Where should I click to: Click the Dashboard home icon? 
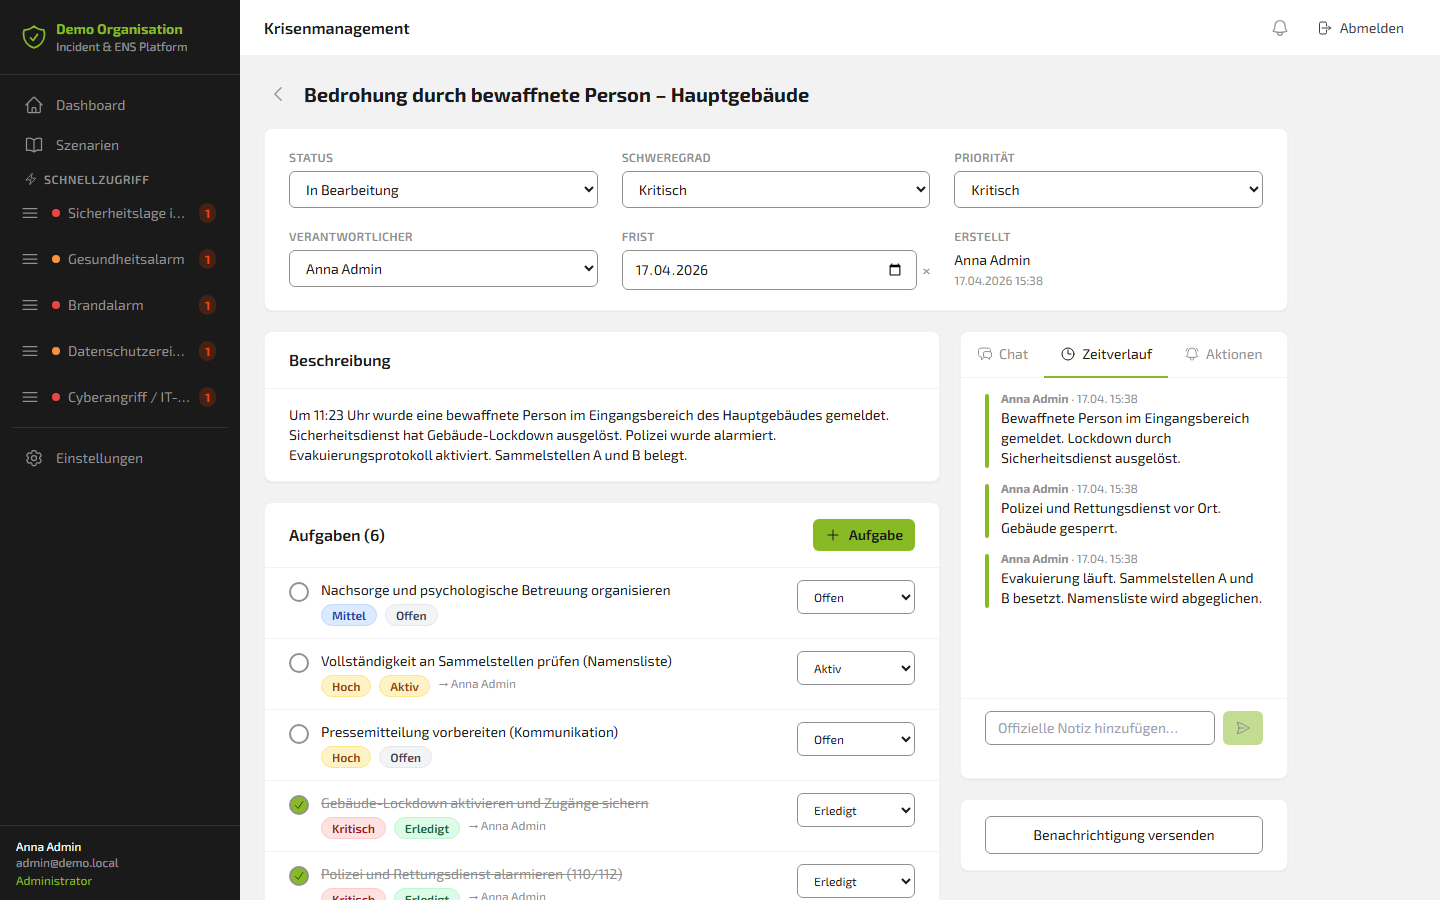(x=34, y=105)
